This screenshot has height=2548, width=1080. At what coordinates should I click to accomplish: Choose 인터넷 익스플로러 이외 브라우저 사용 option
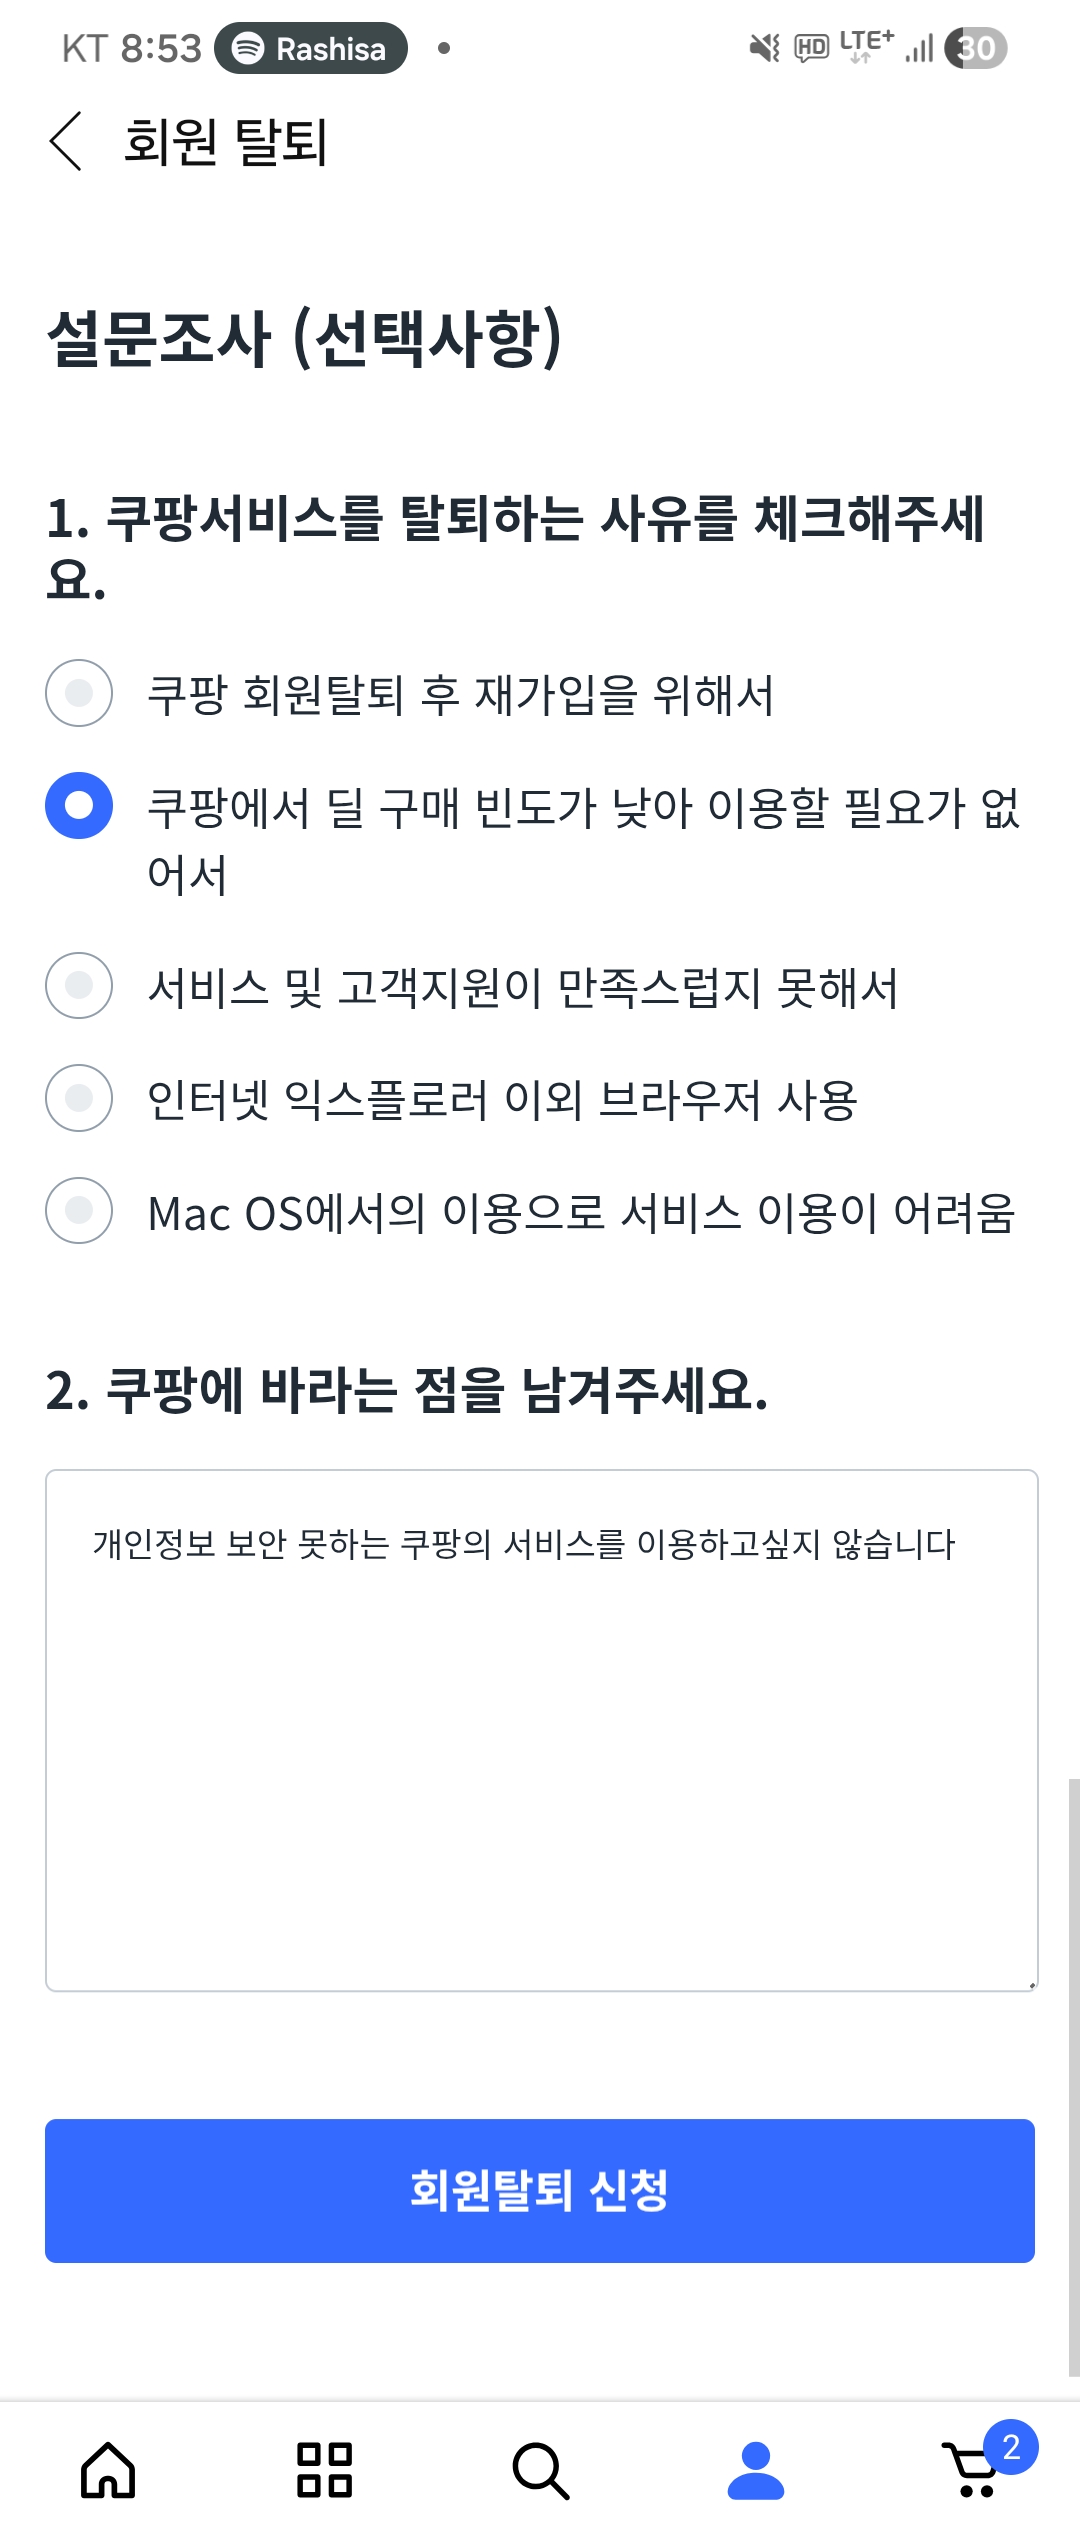79,1098
